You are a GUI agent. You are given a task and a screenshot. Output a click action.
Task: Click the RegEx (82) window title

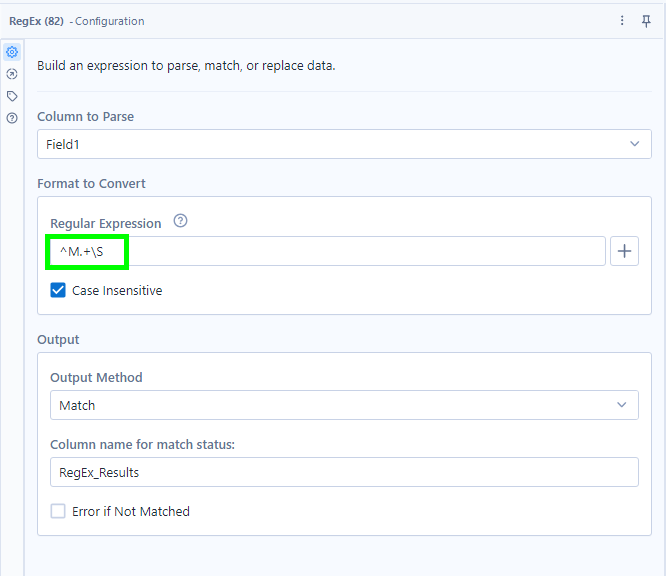point(37,21)
